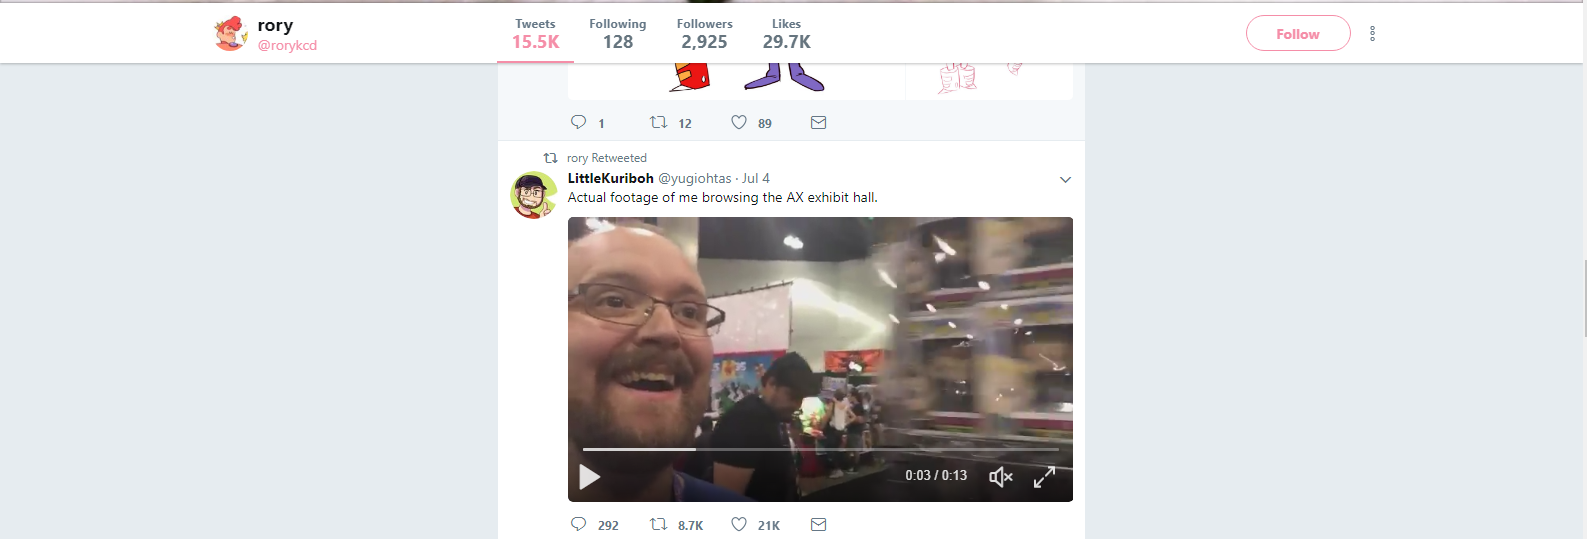
Task: Open the profile more options menu
Action: click(x=1372, y=34)
